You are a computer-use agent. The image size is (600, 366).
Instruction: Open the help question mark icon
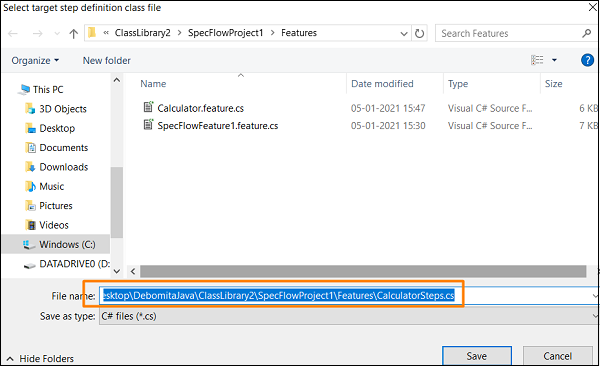tap(587, 60)
